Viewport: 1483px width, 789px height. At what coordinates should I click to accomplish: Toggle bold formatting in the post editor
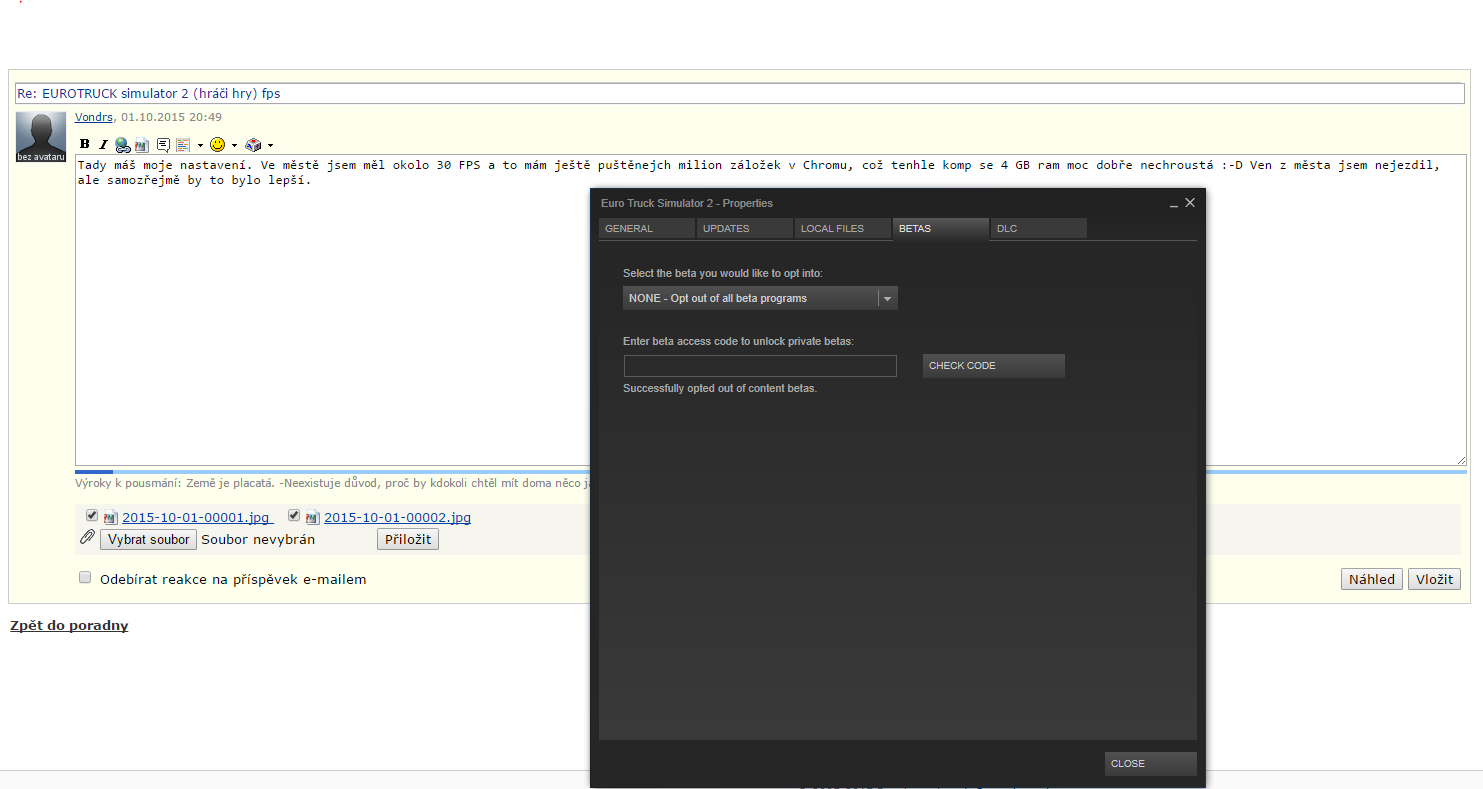click(x=85, y=145)
